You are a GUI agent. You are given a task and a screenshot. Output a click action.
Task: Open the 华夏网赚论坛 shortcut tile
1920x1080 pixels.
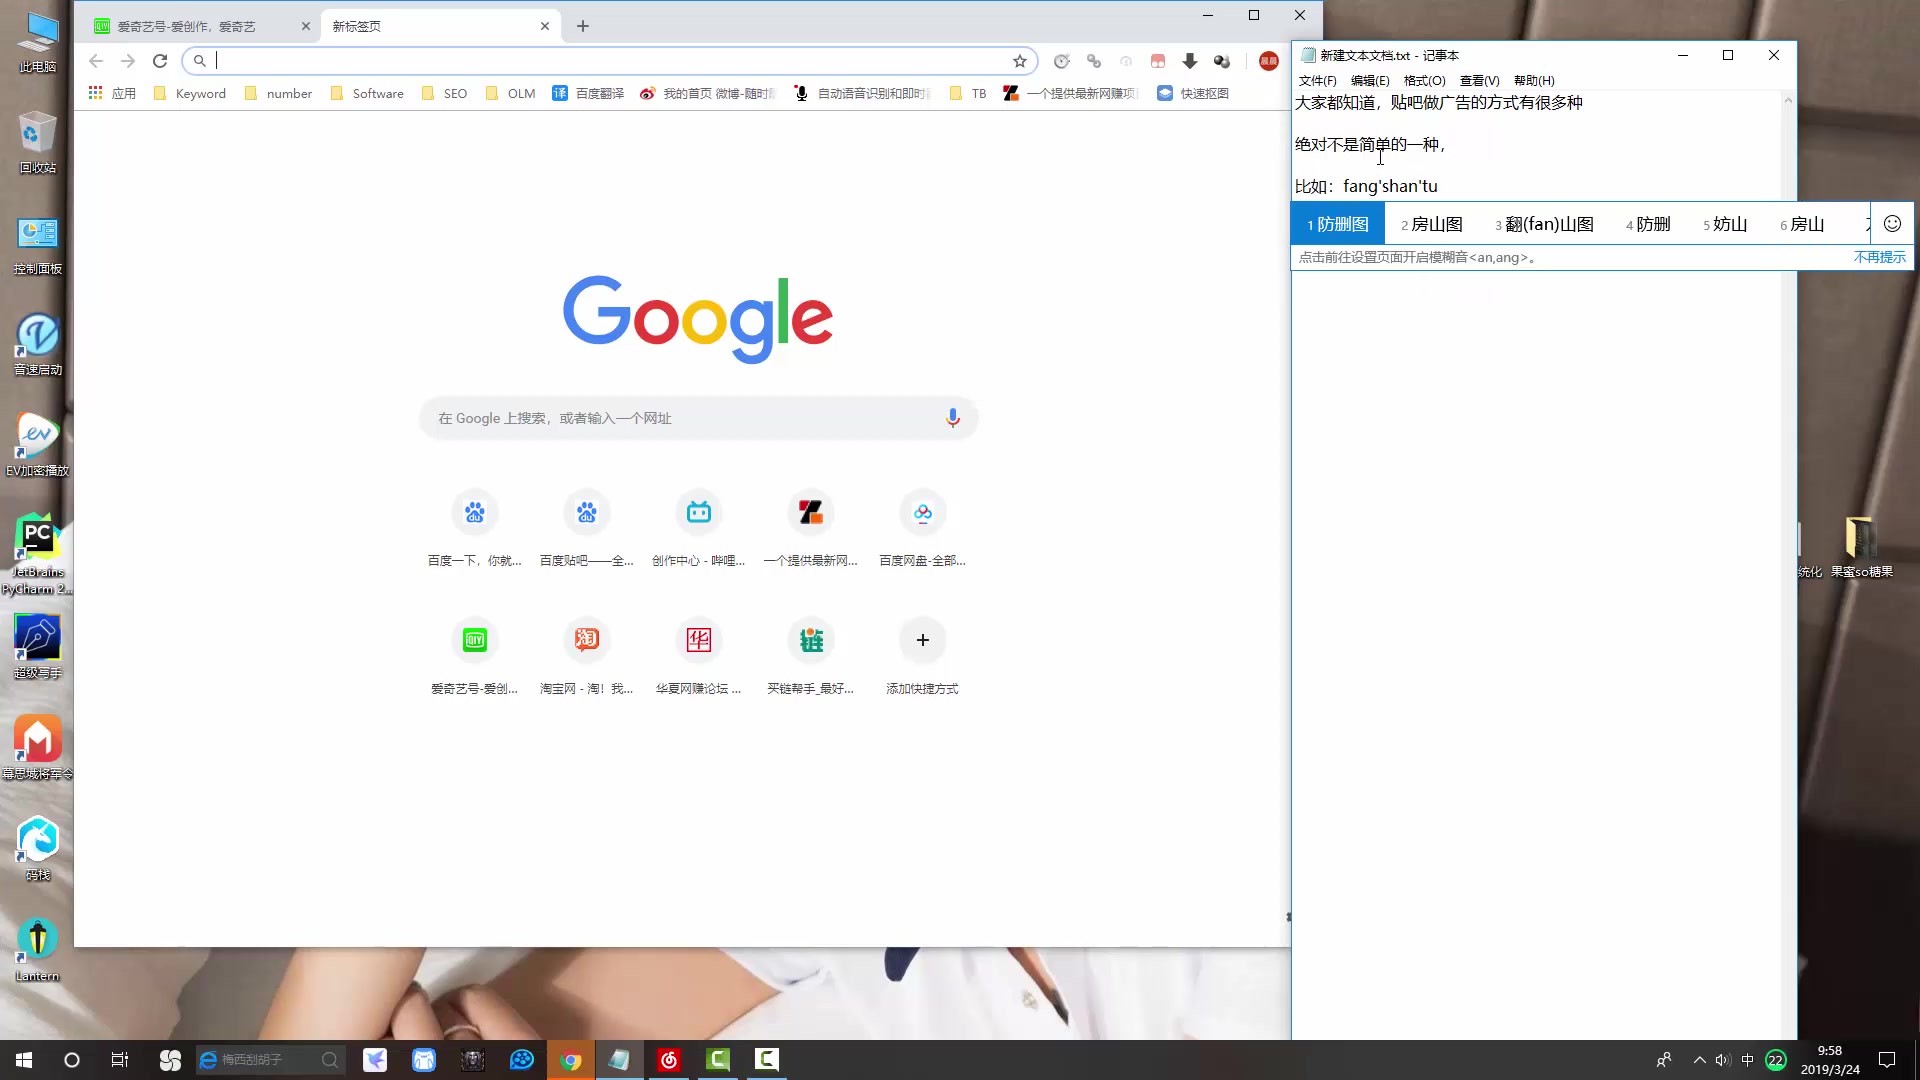[699, 658]
